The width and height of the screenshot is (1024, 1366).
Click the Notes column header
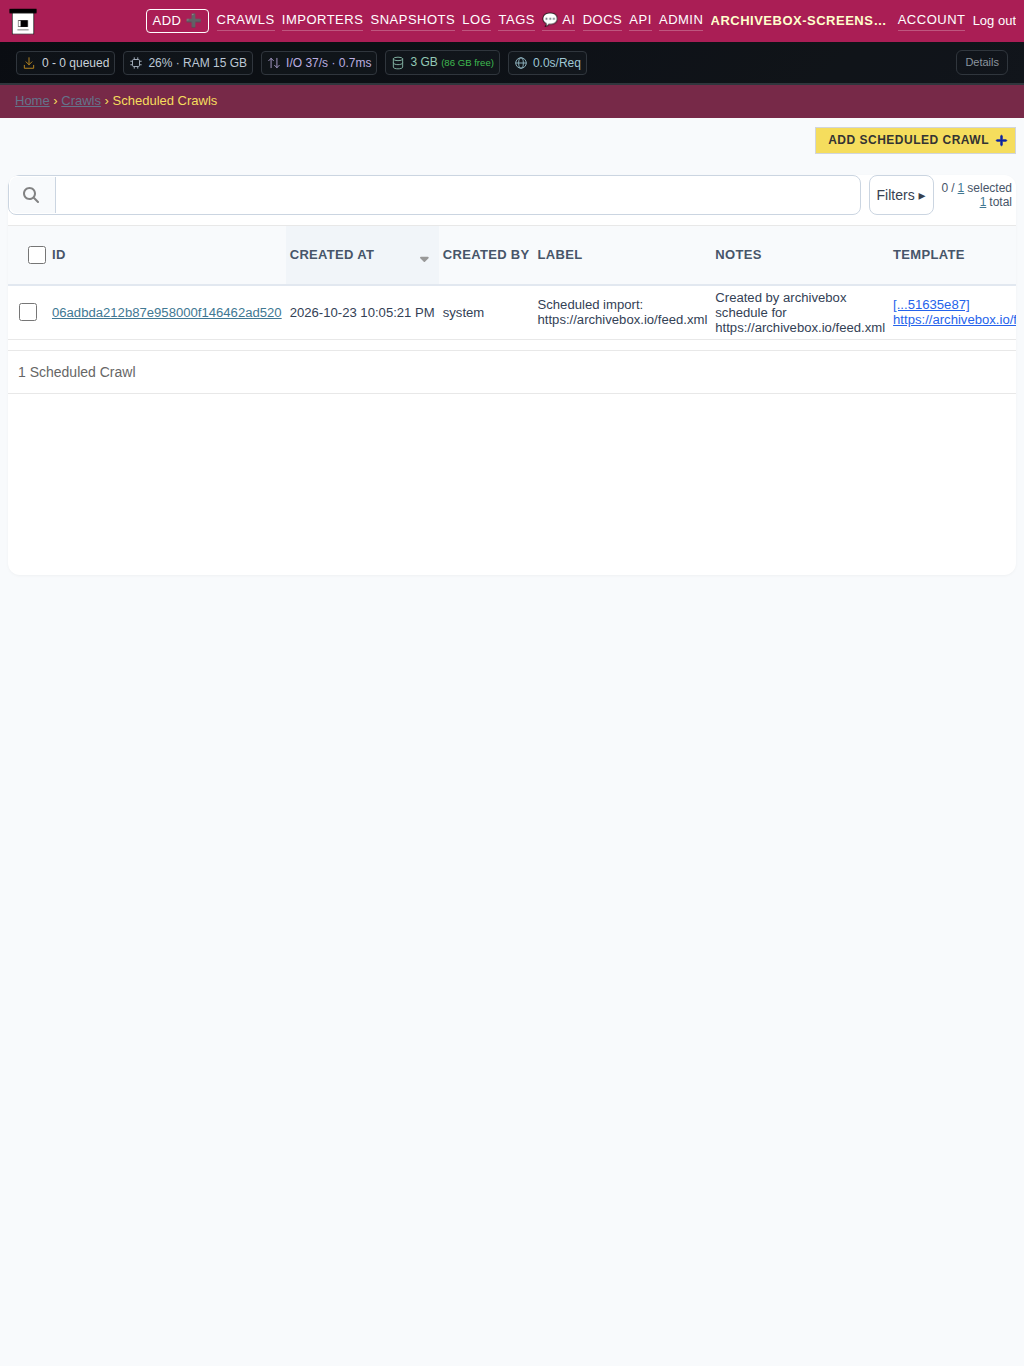pos(738,255)
